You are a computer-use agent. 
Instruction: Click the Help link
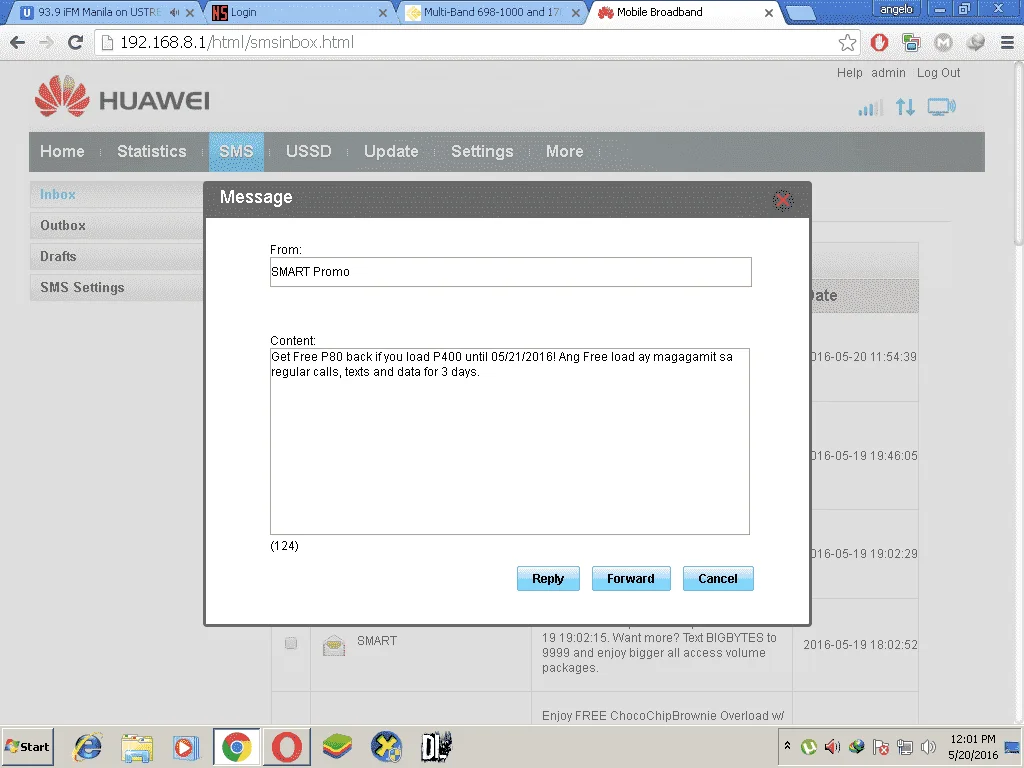coord(850,73)
